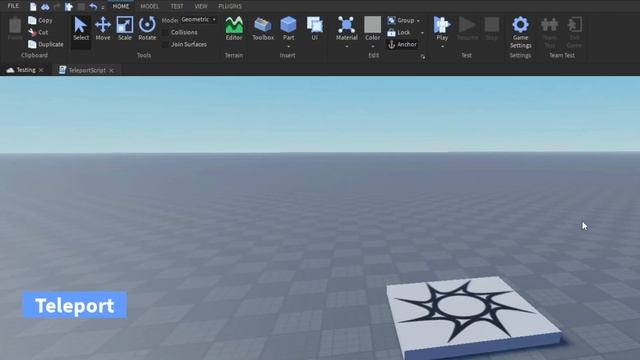Click the Group icon
This screenshot has height=360, width=640.
pos(391,20)
